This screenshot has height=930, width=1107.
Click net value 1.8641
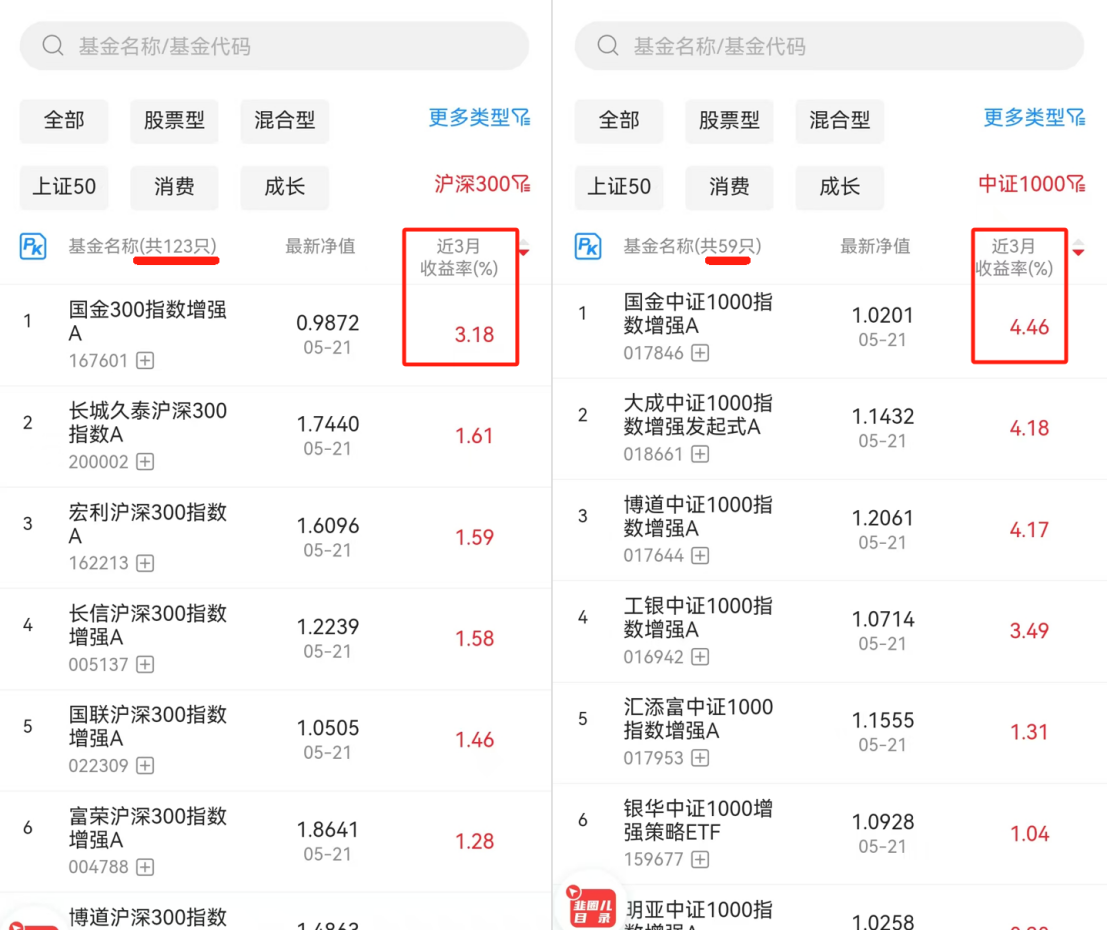point(328,830)
